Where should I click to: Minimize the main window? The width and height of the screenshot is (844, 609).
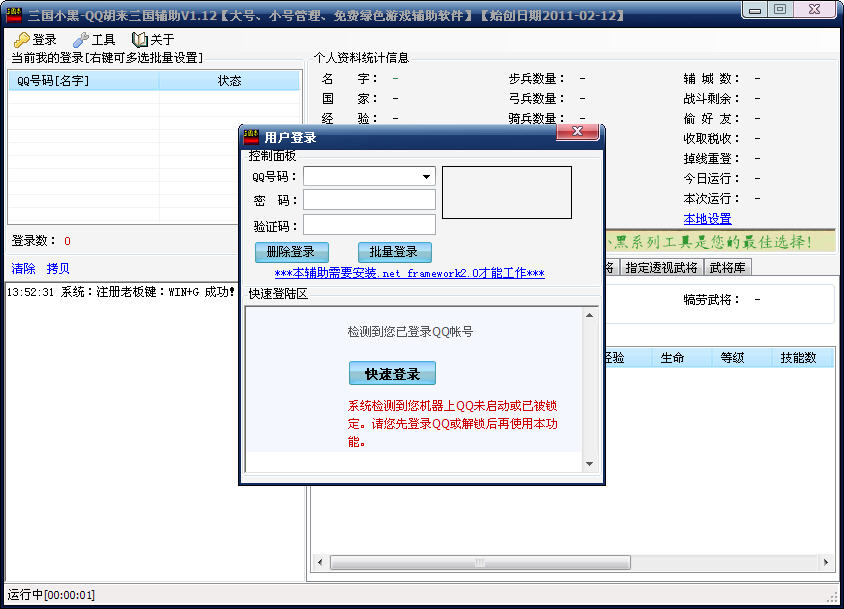click(x=755, y=9)
